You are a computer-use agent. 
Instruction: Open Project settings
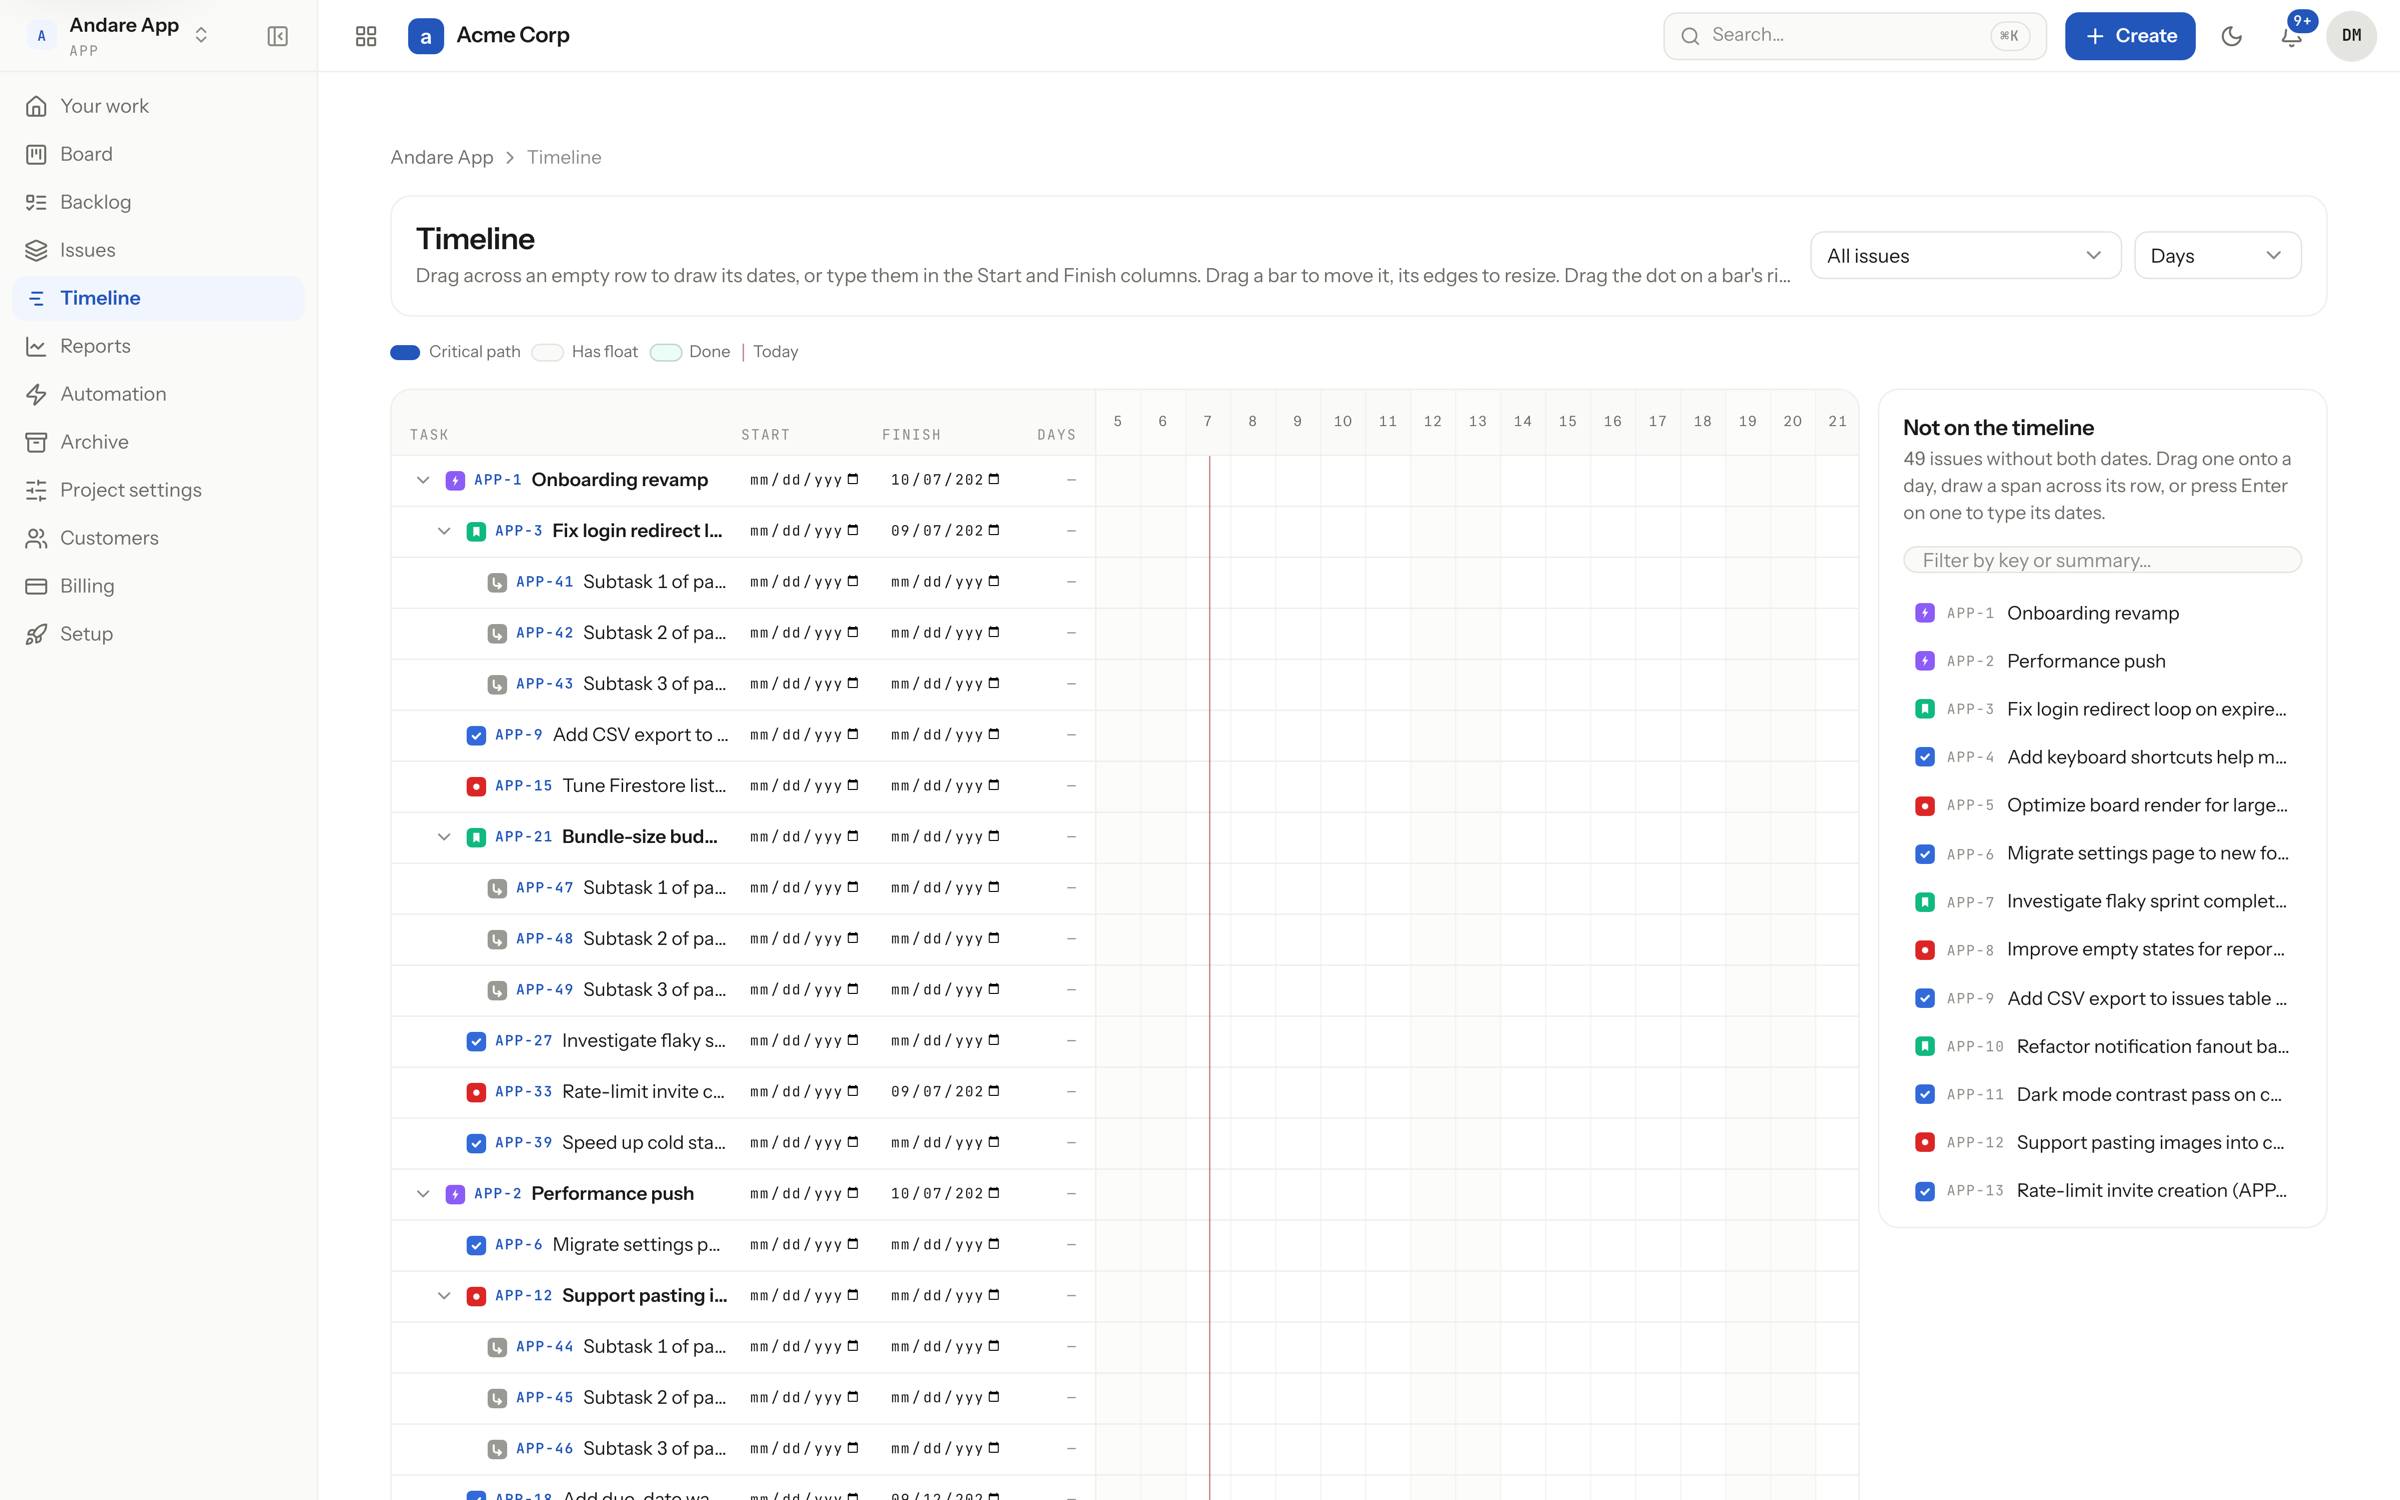pyautogui.click(x=158, y=490)
